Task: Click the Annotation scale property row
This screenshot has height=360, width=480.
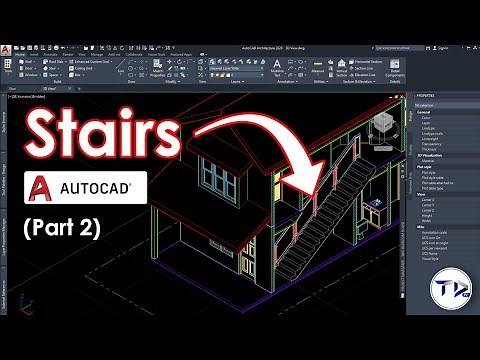Action: 447,233
